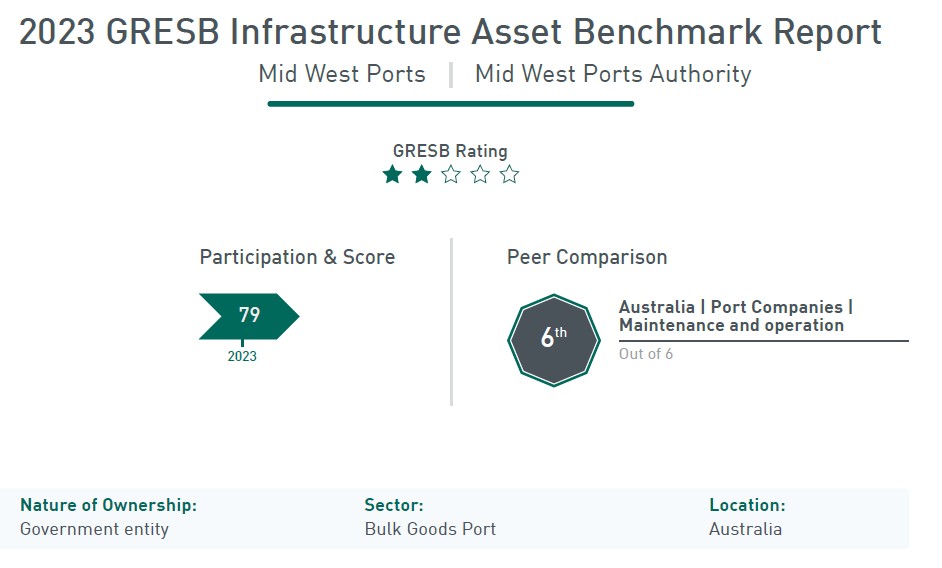942x568 pixels.
Task: Click the 'Location:' label
Action: (x=747, y=505)
